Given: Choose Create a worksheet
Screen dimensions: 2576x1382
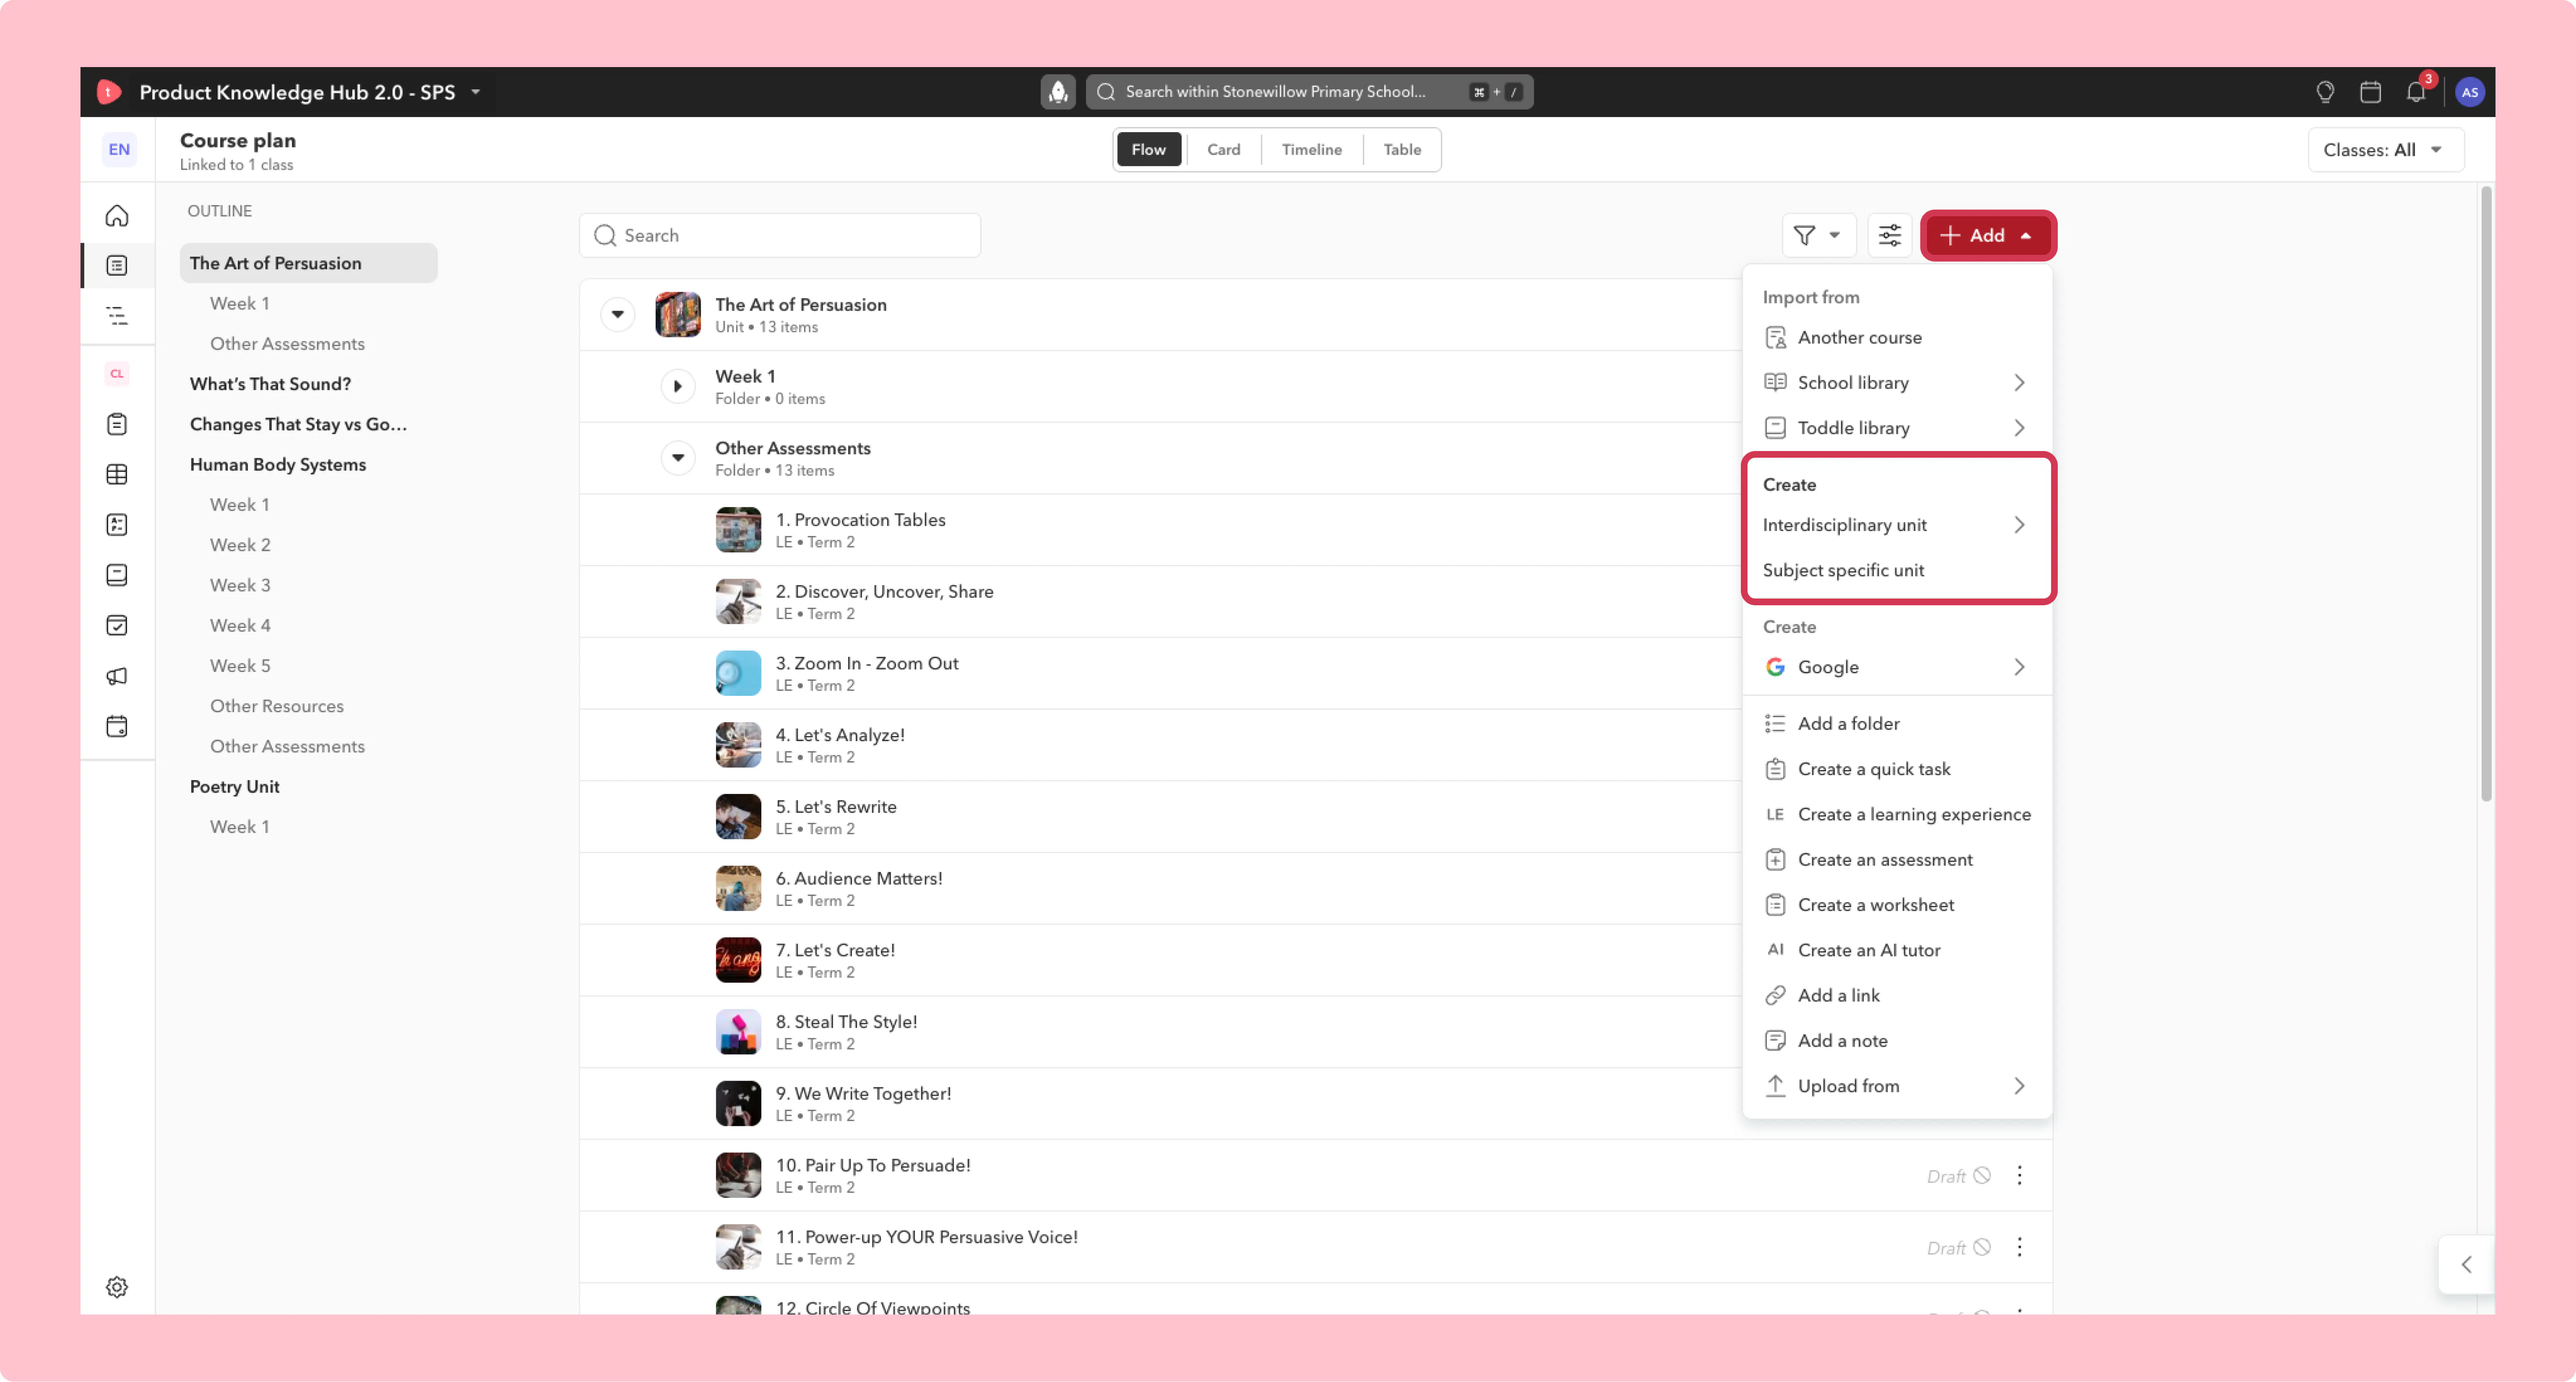Looking at the screenshot, I should point(1897,905).
